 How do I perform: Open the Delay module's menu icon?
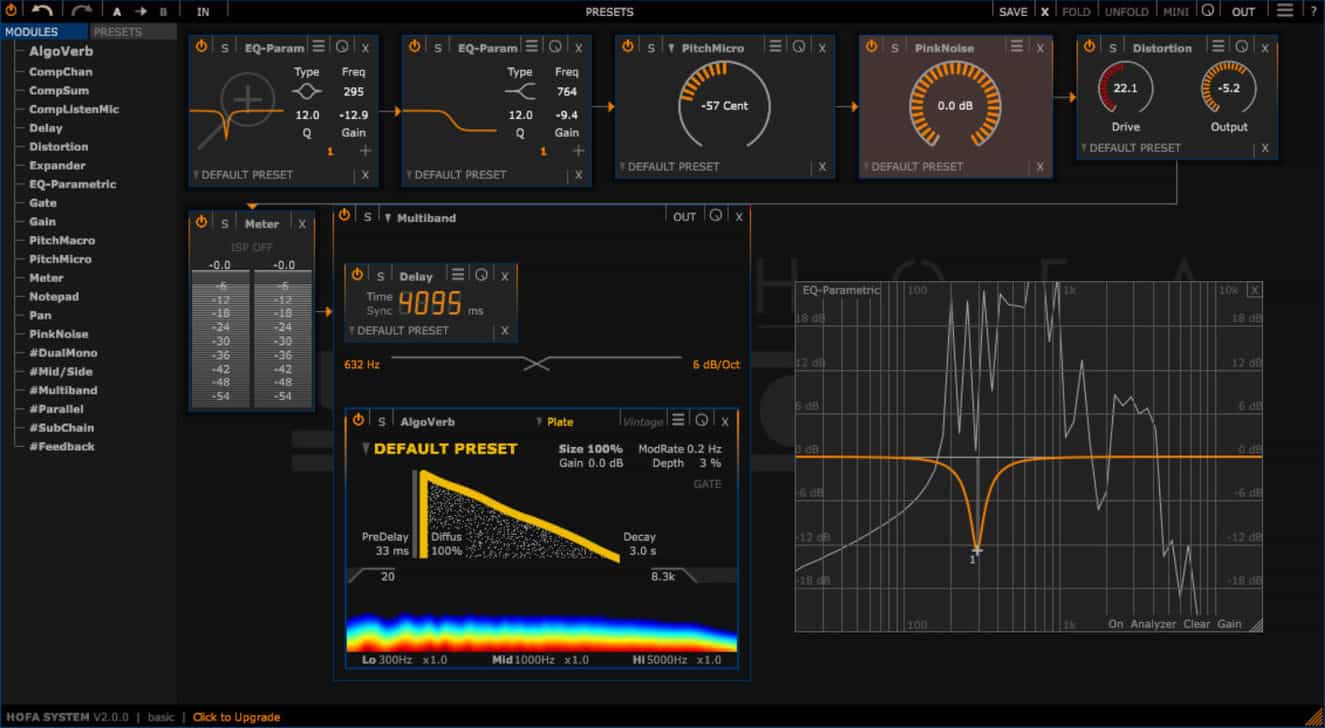click(x=457, y=275)
